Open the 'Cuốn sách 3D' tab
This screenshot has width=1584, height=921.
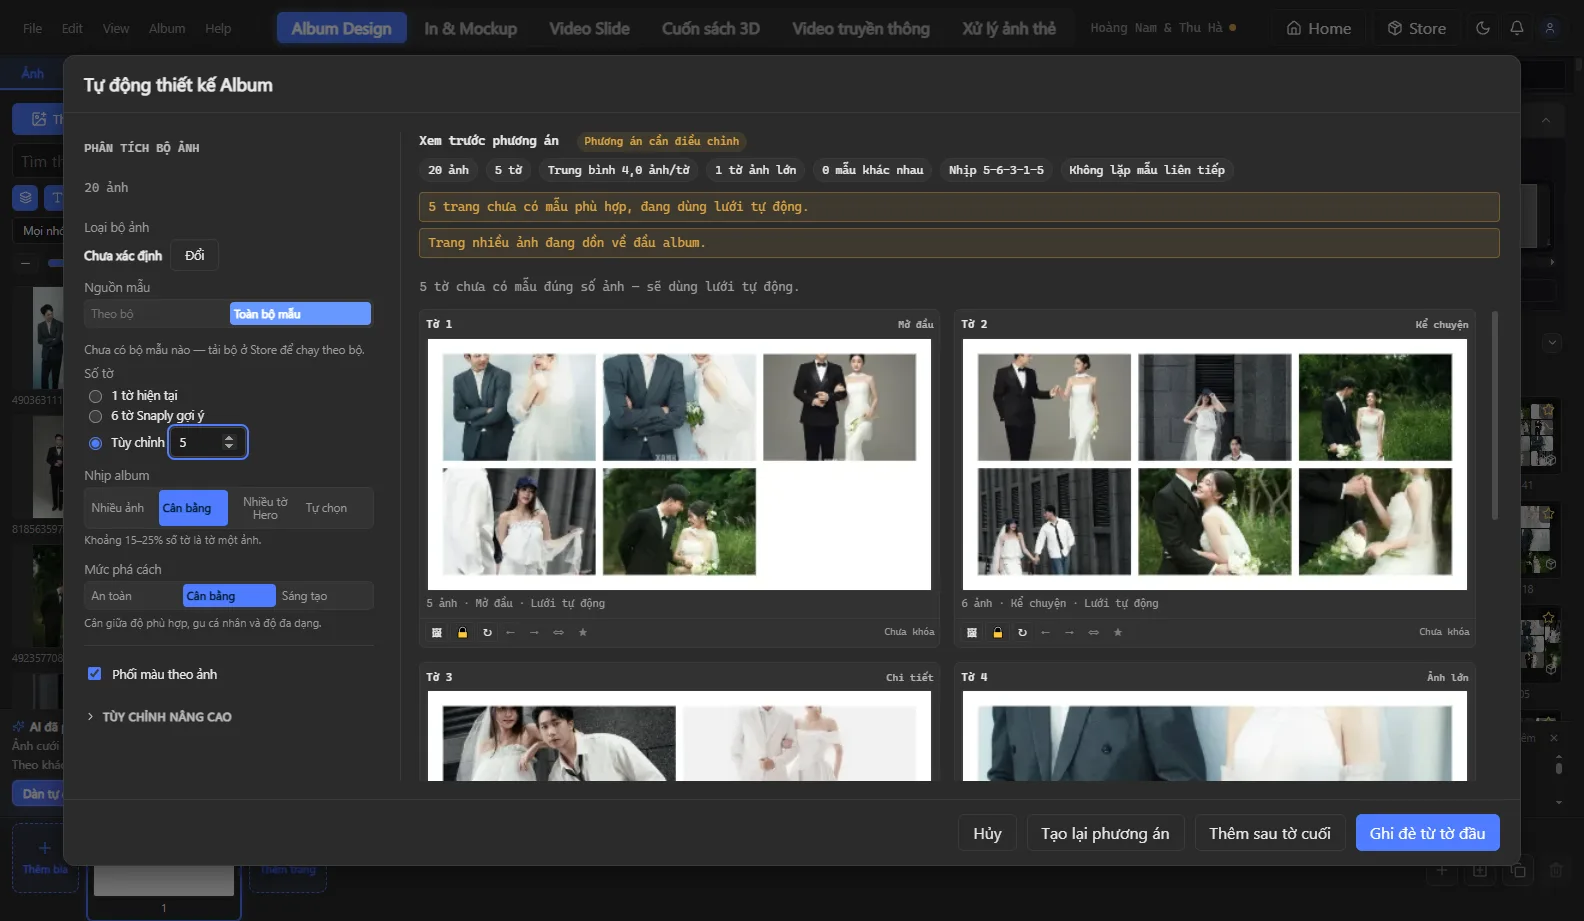click(x=711, y=28)
